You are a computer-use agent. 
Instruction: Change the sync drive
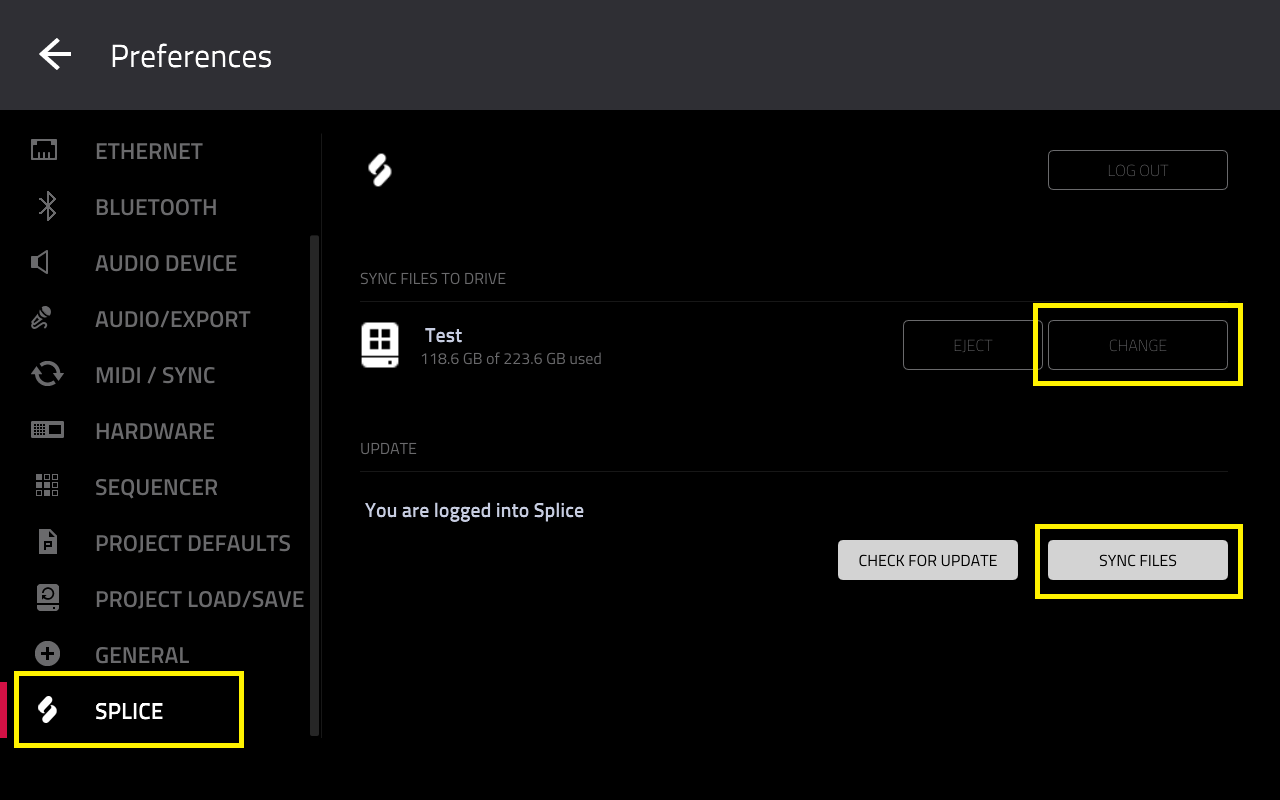coord(1138,345)
